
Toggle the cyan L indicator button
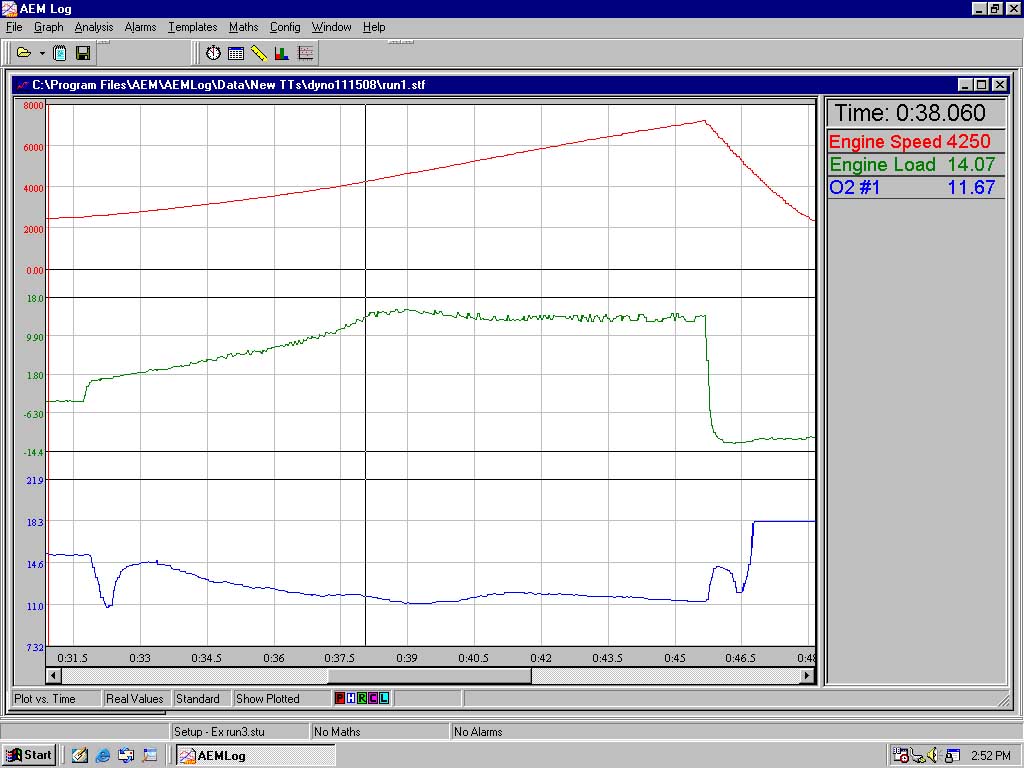pyautogui.click(x=384, y=698)
